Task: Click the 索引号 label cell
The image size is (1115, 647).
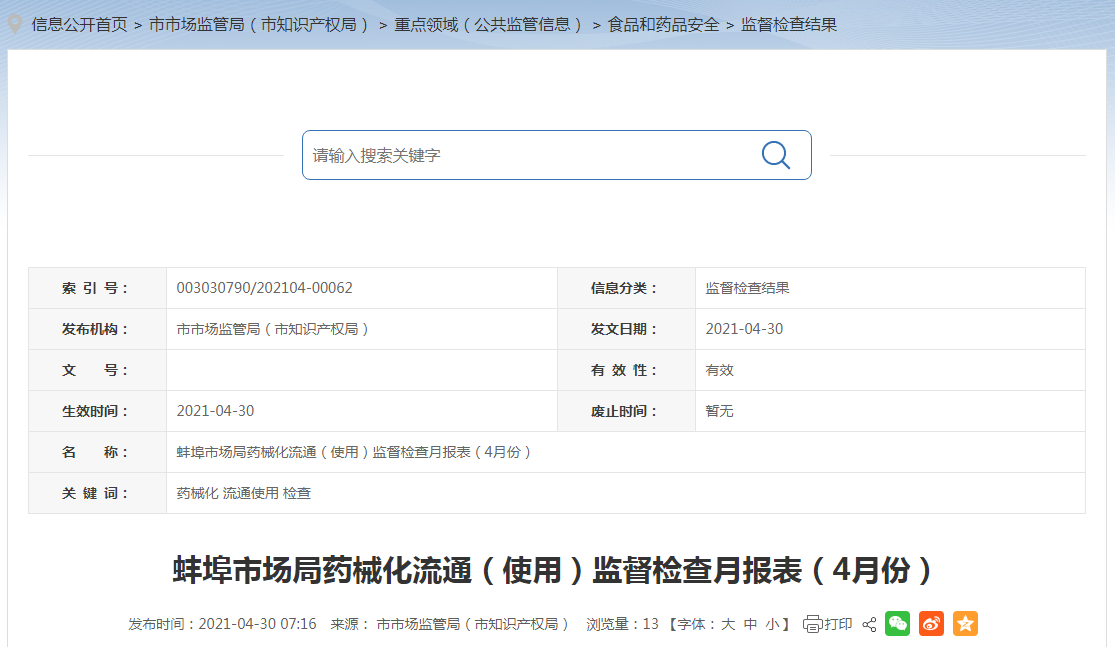Action: 97,288
